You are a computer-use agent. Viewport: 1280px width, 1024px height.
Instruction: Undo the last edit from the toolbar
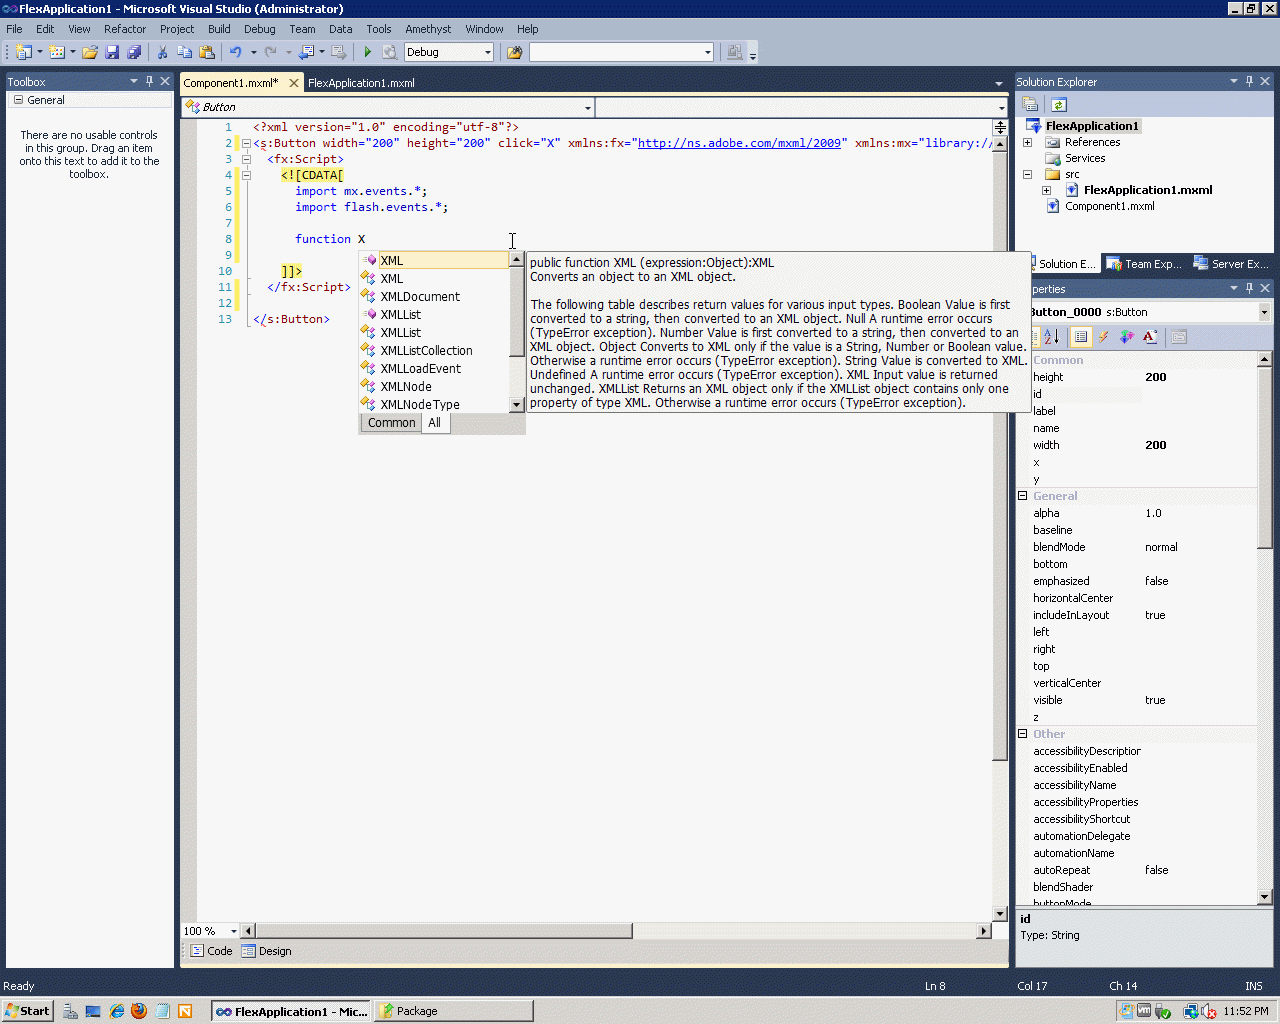(236, 52)
